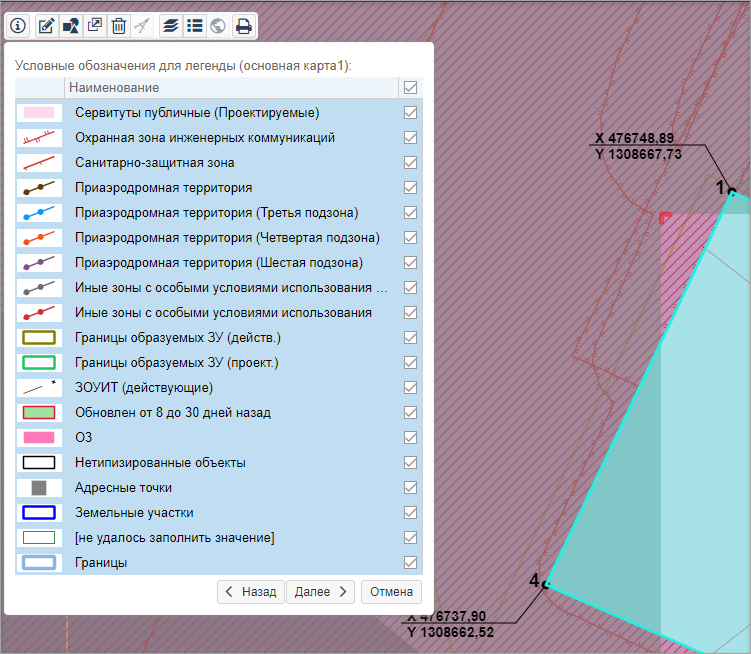Click the globe base map icon
The height and width of the screenshot is (654, 751).
pos(218,25)
